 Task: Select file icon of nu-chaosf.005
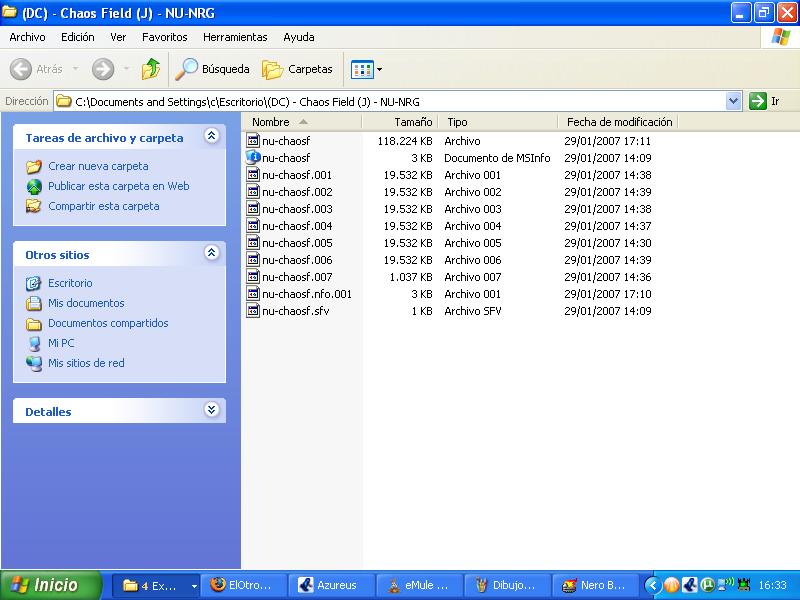pyautogui.click(x=253, y=242)
